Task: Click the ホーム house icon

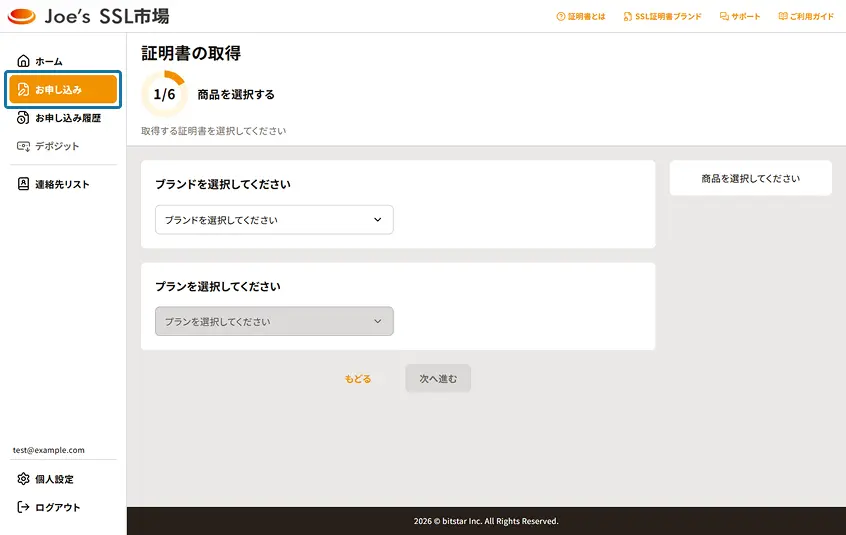Action: coord(23,61)
